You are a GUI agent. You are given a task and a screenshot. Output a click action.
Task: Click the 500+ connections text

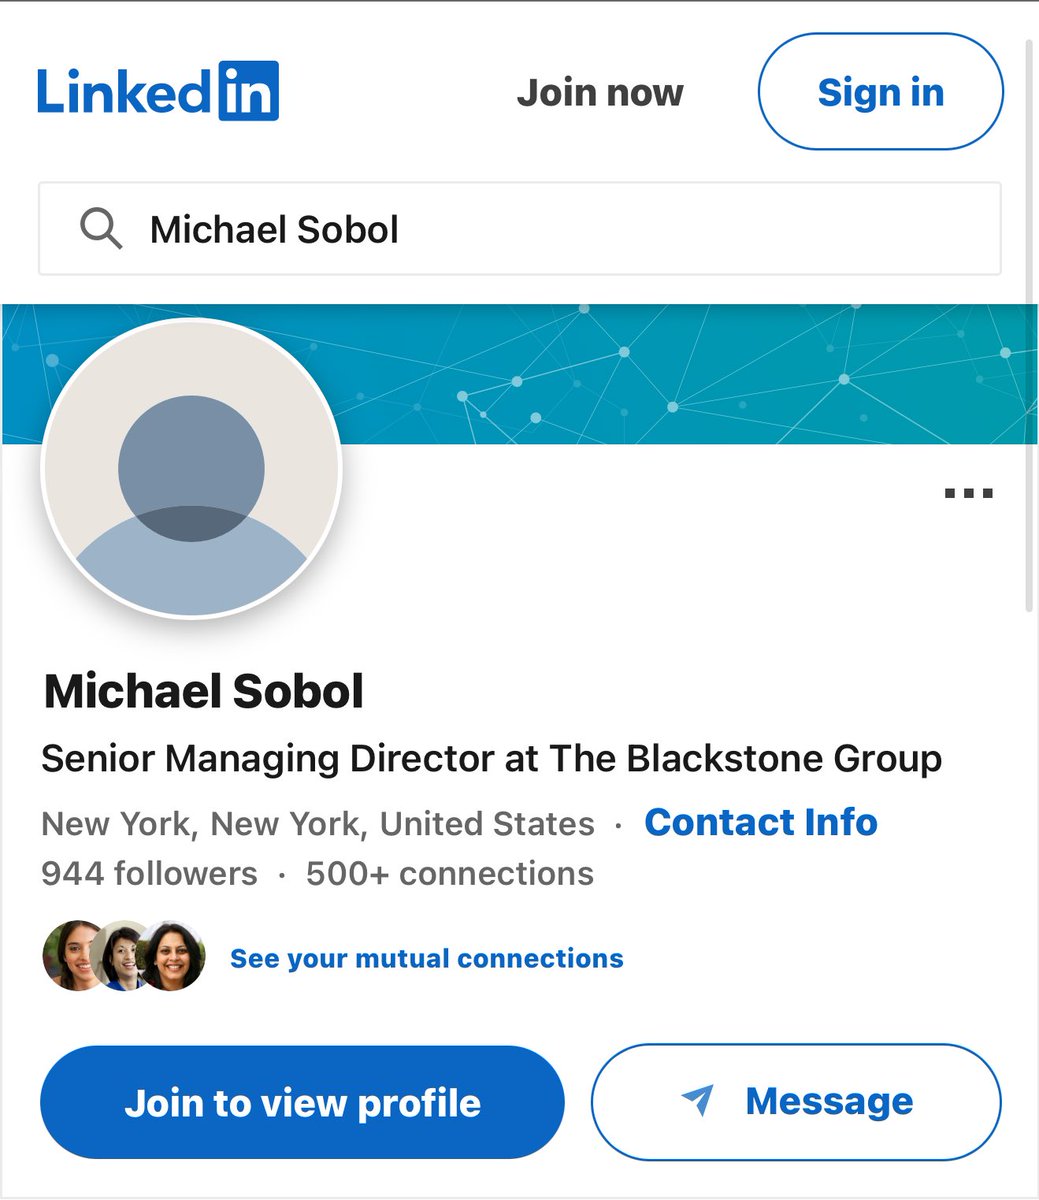(450, 873)
